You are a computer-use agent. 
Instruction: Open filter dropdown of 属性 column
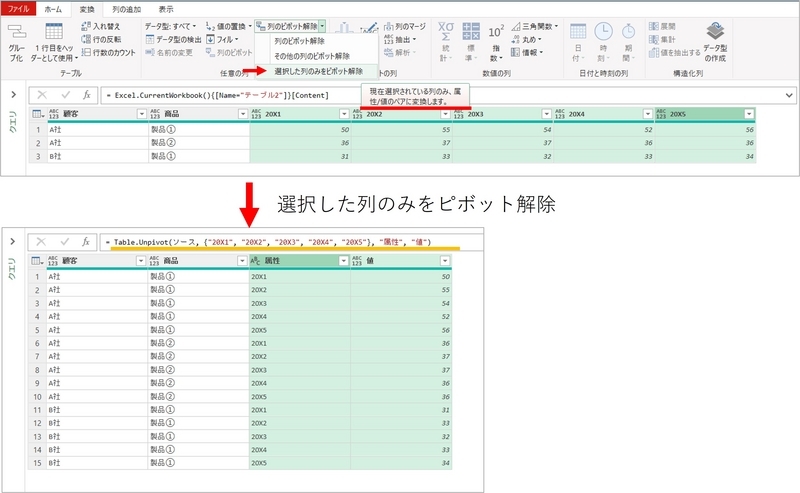tap(343, 261)
